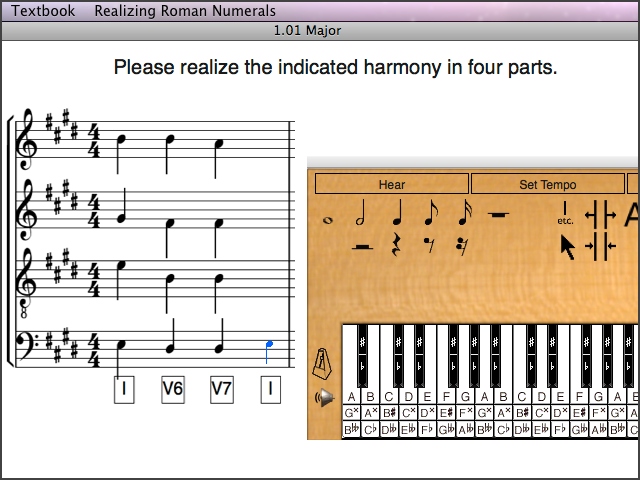The height and width of the screenshot is (480, 640).
Task: Click the V6 Roman numeral box
Action: click(172, 389)
